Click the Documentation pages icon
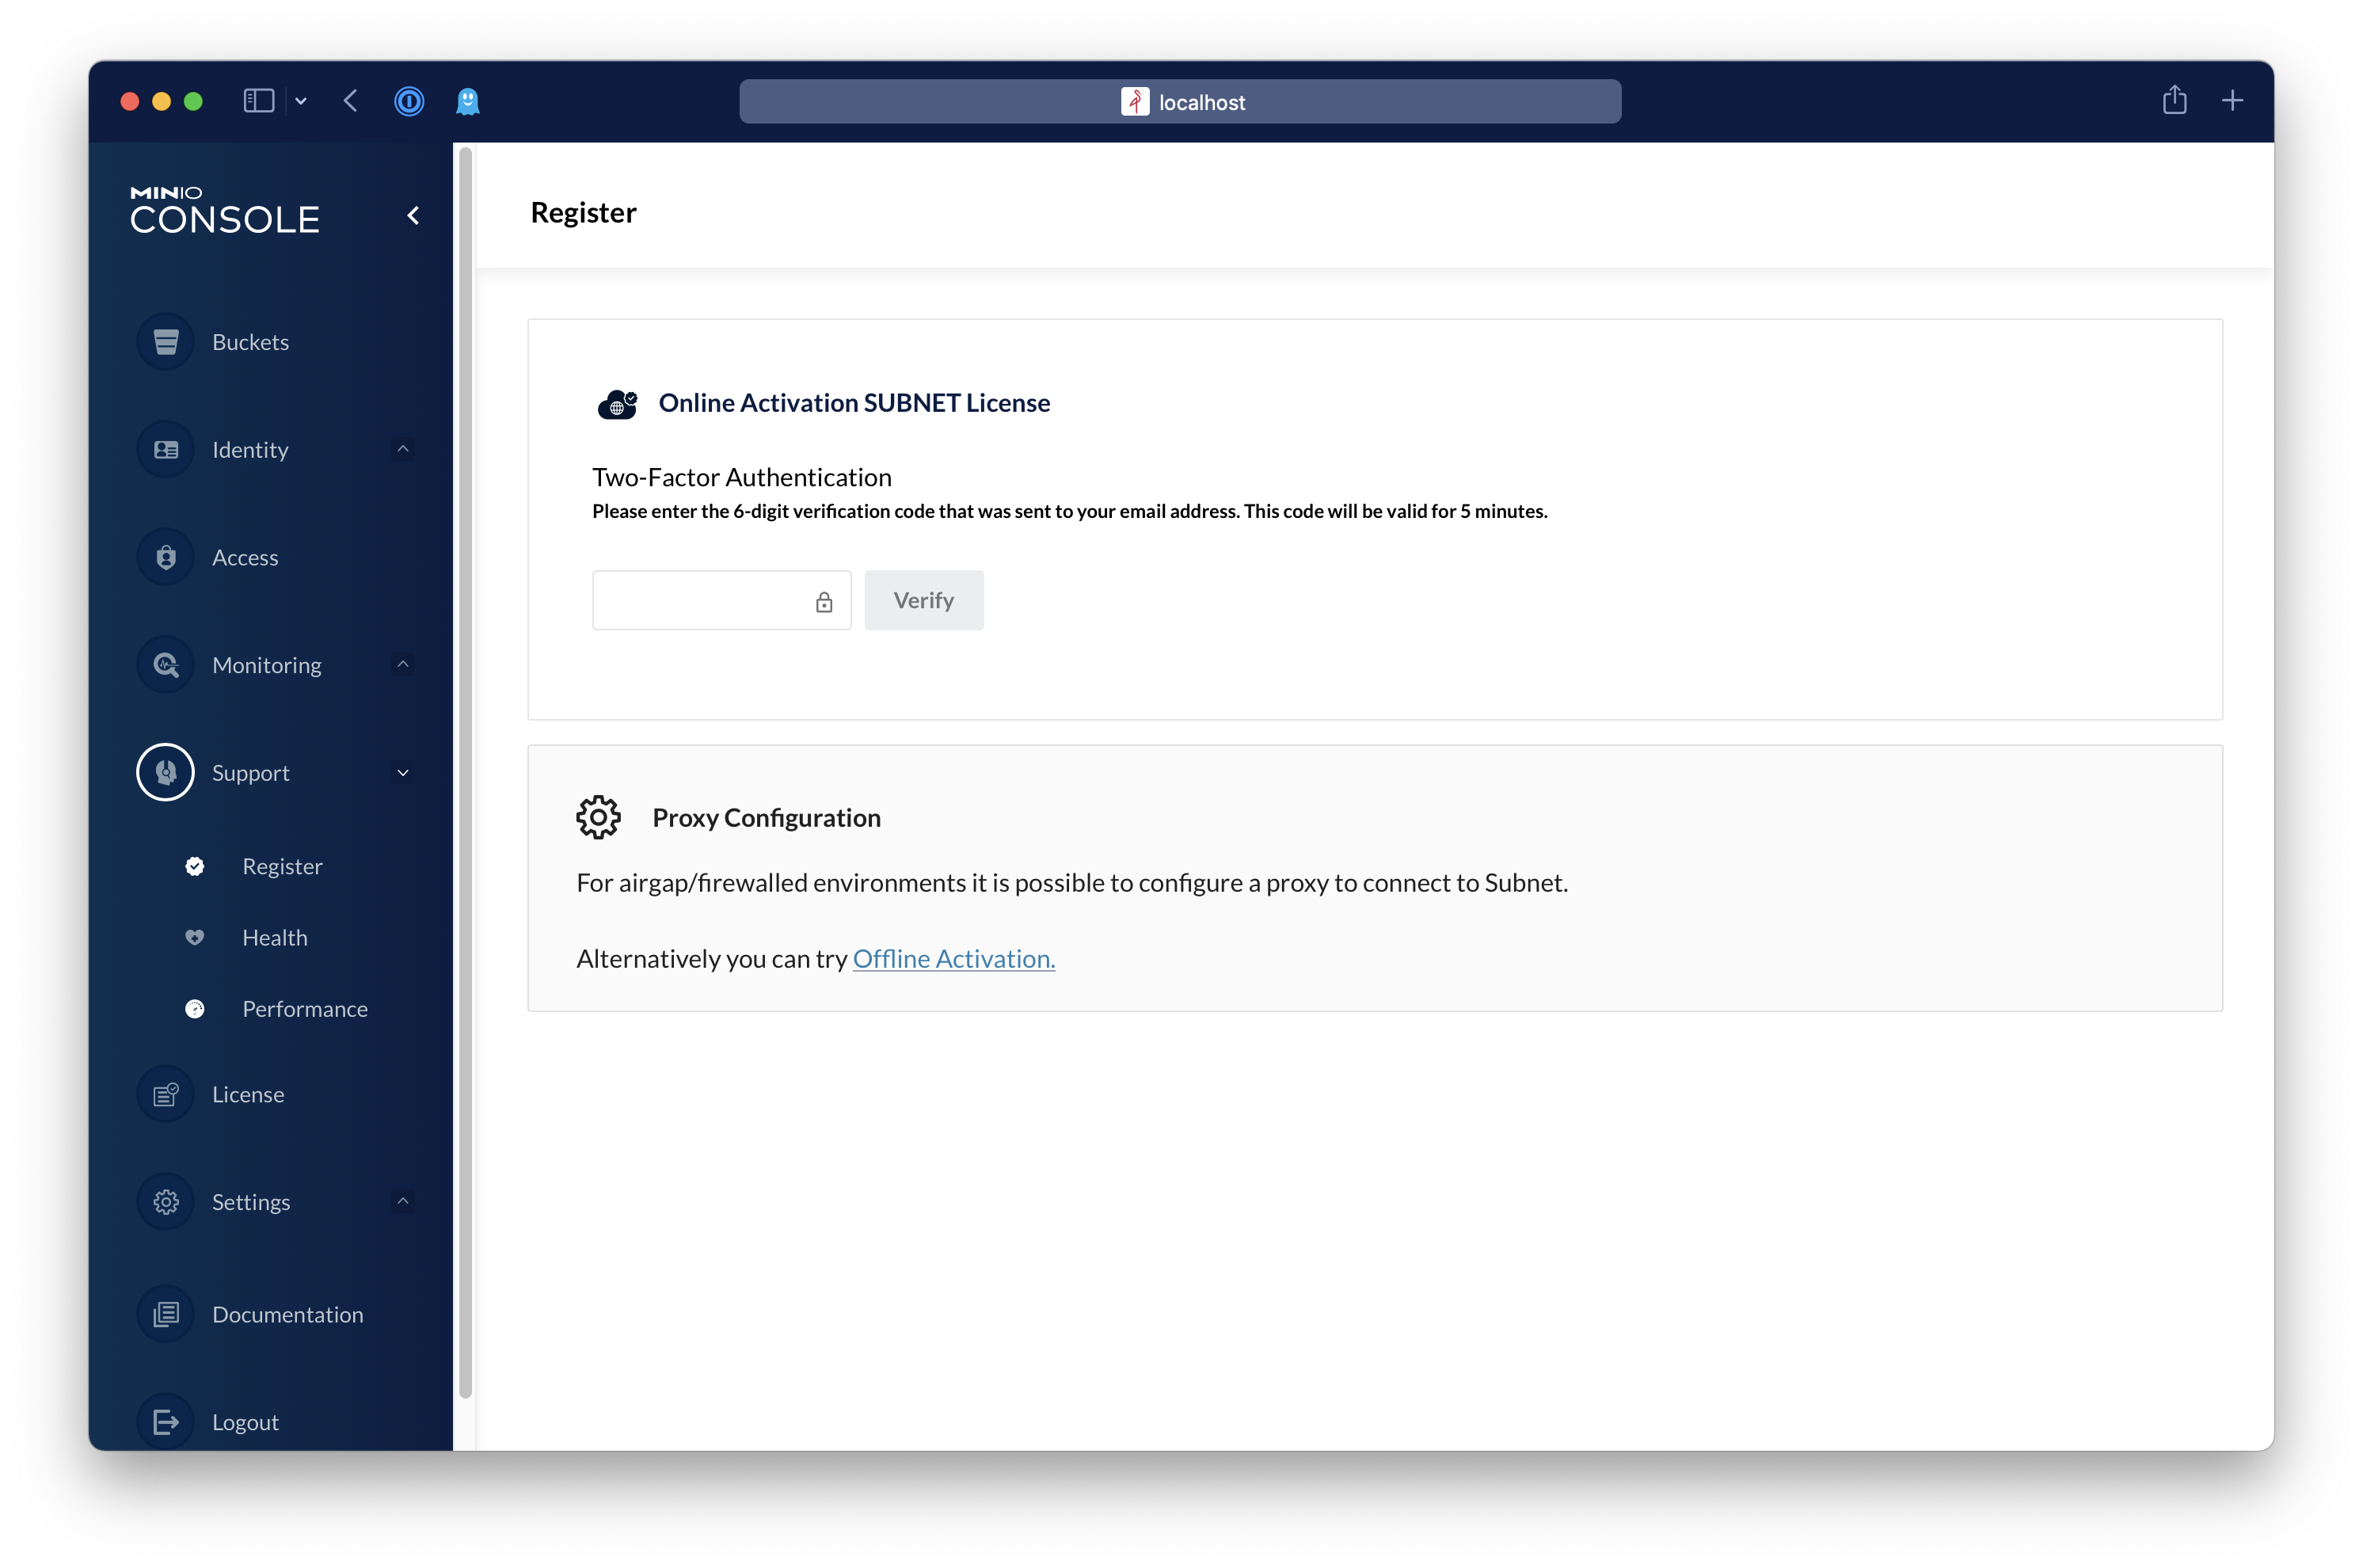This screenshot has height=1568, width=2363. point(166,1314)
